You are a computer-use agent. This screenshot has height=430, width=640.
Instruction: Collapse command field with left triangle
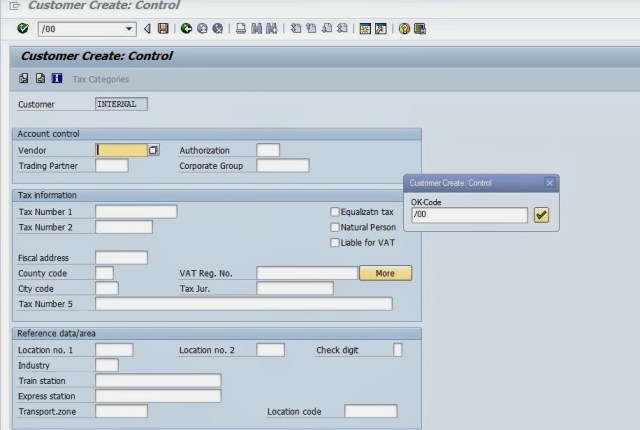point(148,29)
